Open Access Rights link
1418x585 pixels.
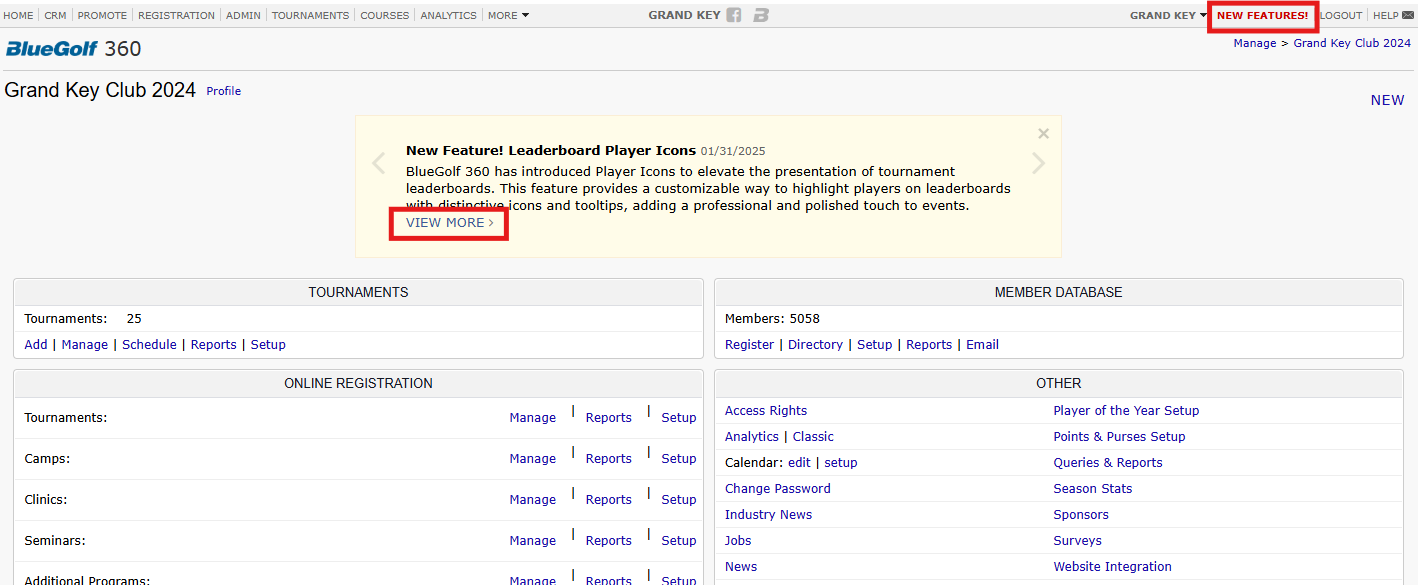click(766, 411)
